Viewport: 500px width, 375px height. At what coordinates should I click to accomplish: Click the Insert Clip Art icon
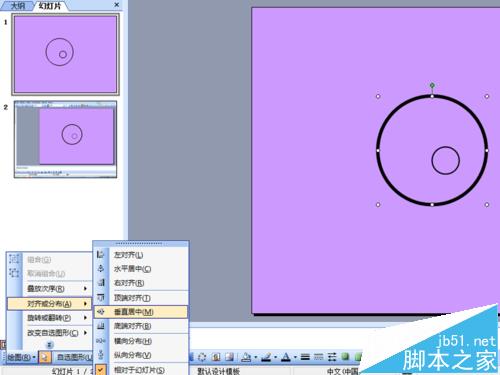coord(216,357)
